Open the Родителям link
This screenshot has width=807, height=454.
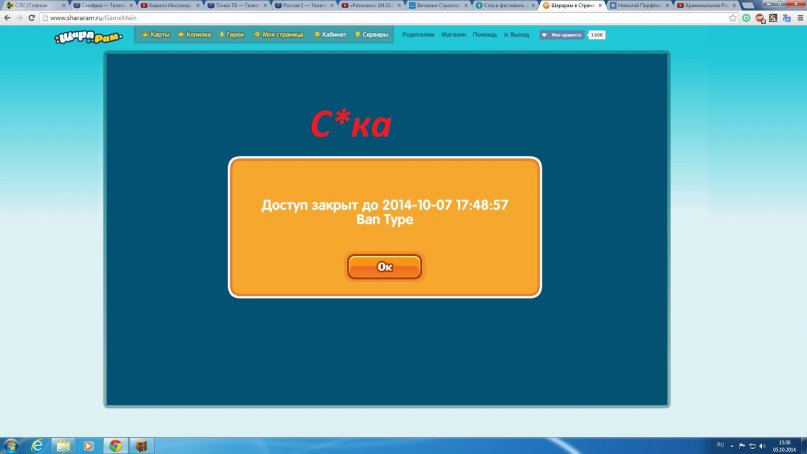418,34
